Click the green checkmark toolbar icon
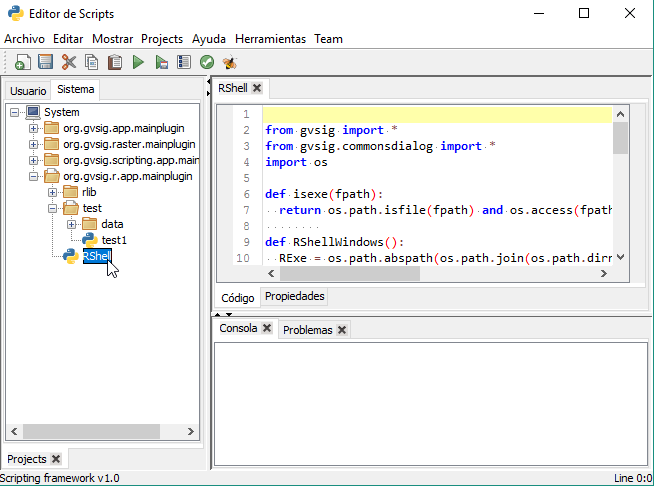Image resolution: width=654 pixels, height=486 pixels. point(207,63)
